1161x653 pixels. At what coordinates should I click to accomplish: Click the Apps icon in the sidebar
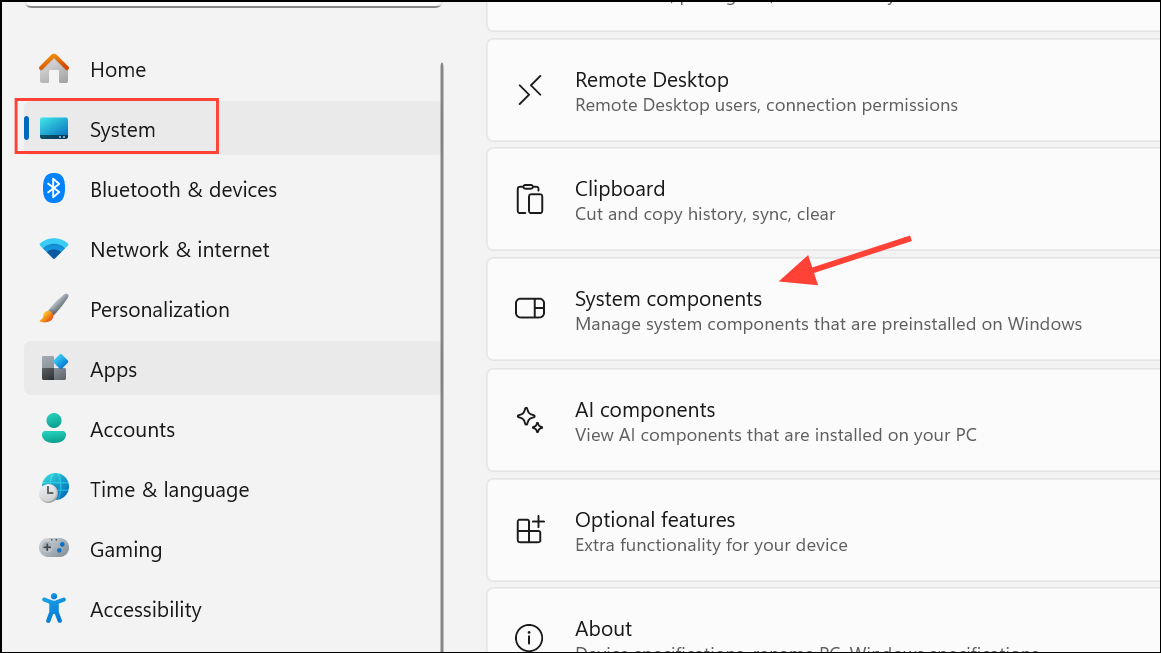click(x=53, y=368)
